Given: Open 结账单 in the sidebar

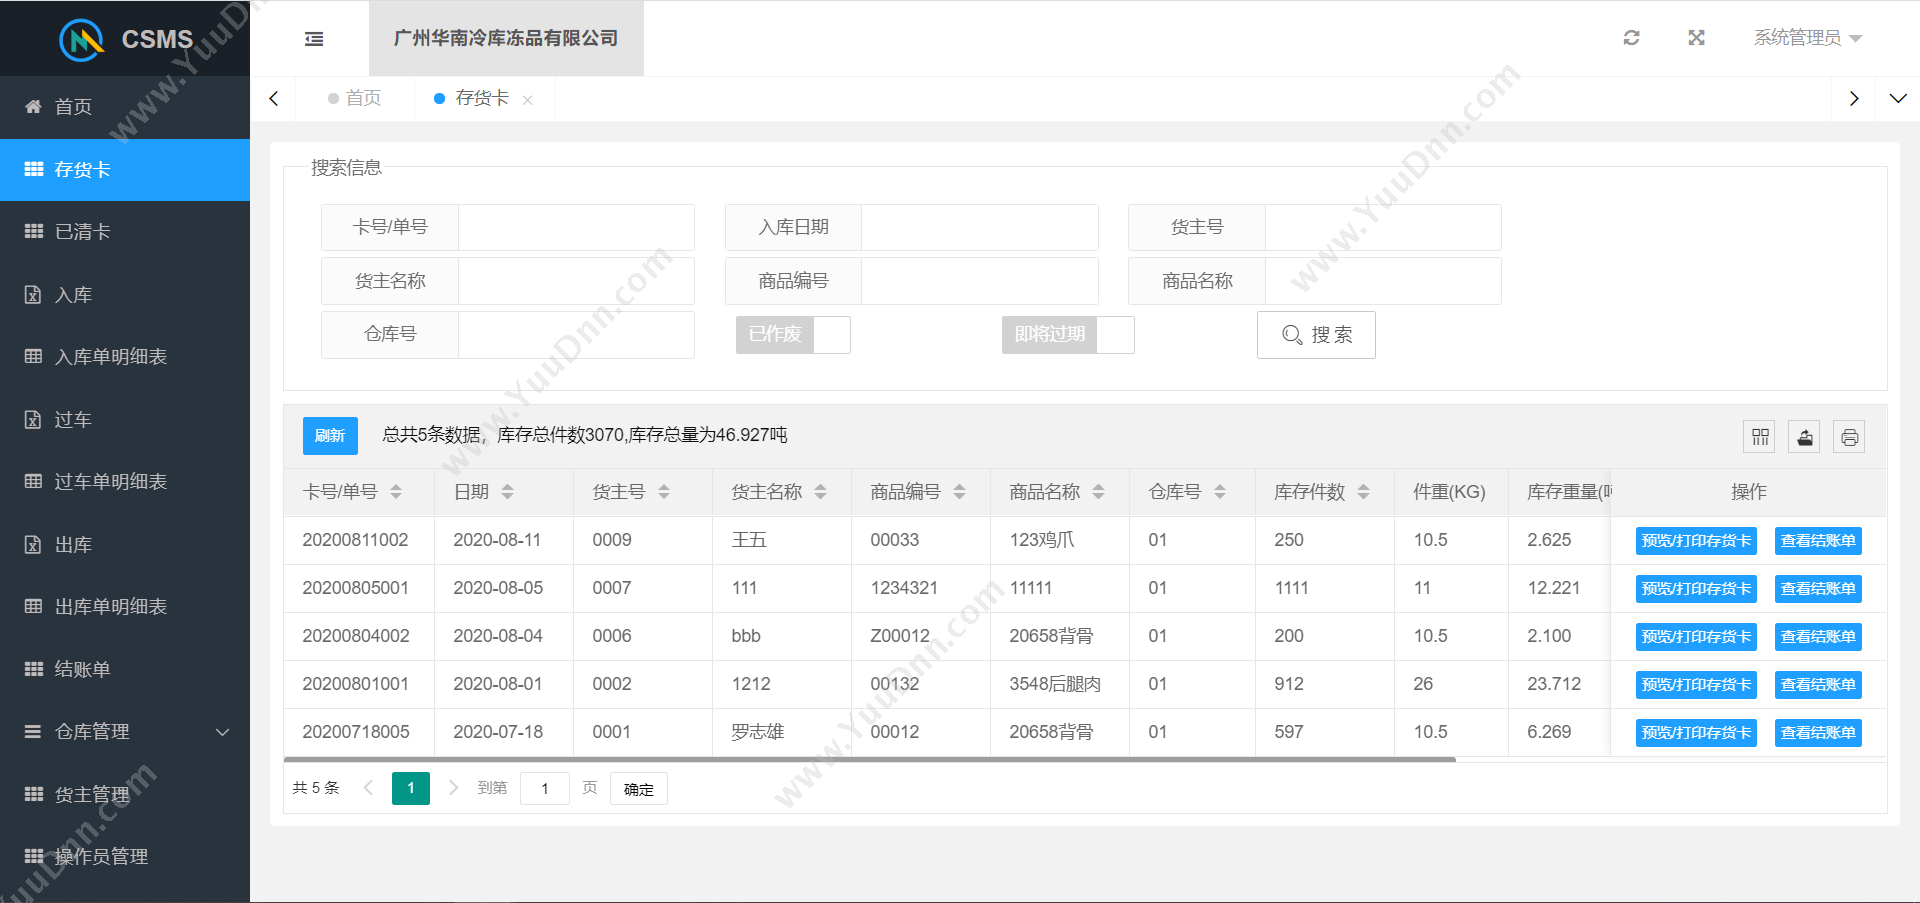Looking at the screenshot, I should [x=125, y=670].
